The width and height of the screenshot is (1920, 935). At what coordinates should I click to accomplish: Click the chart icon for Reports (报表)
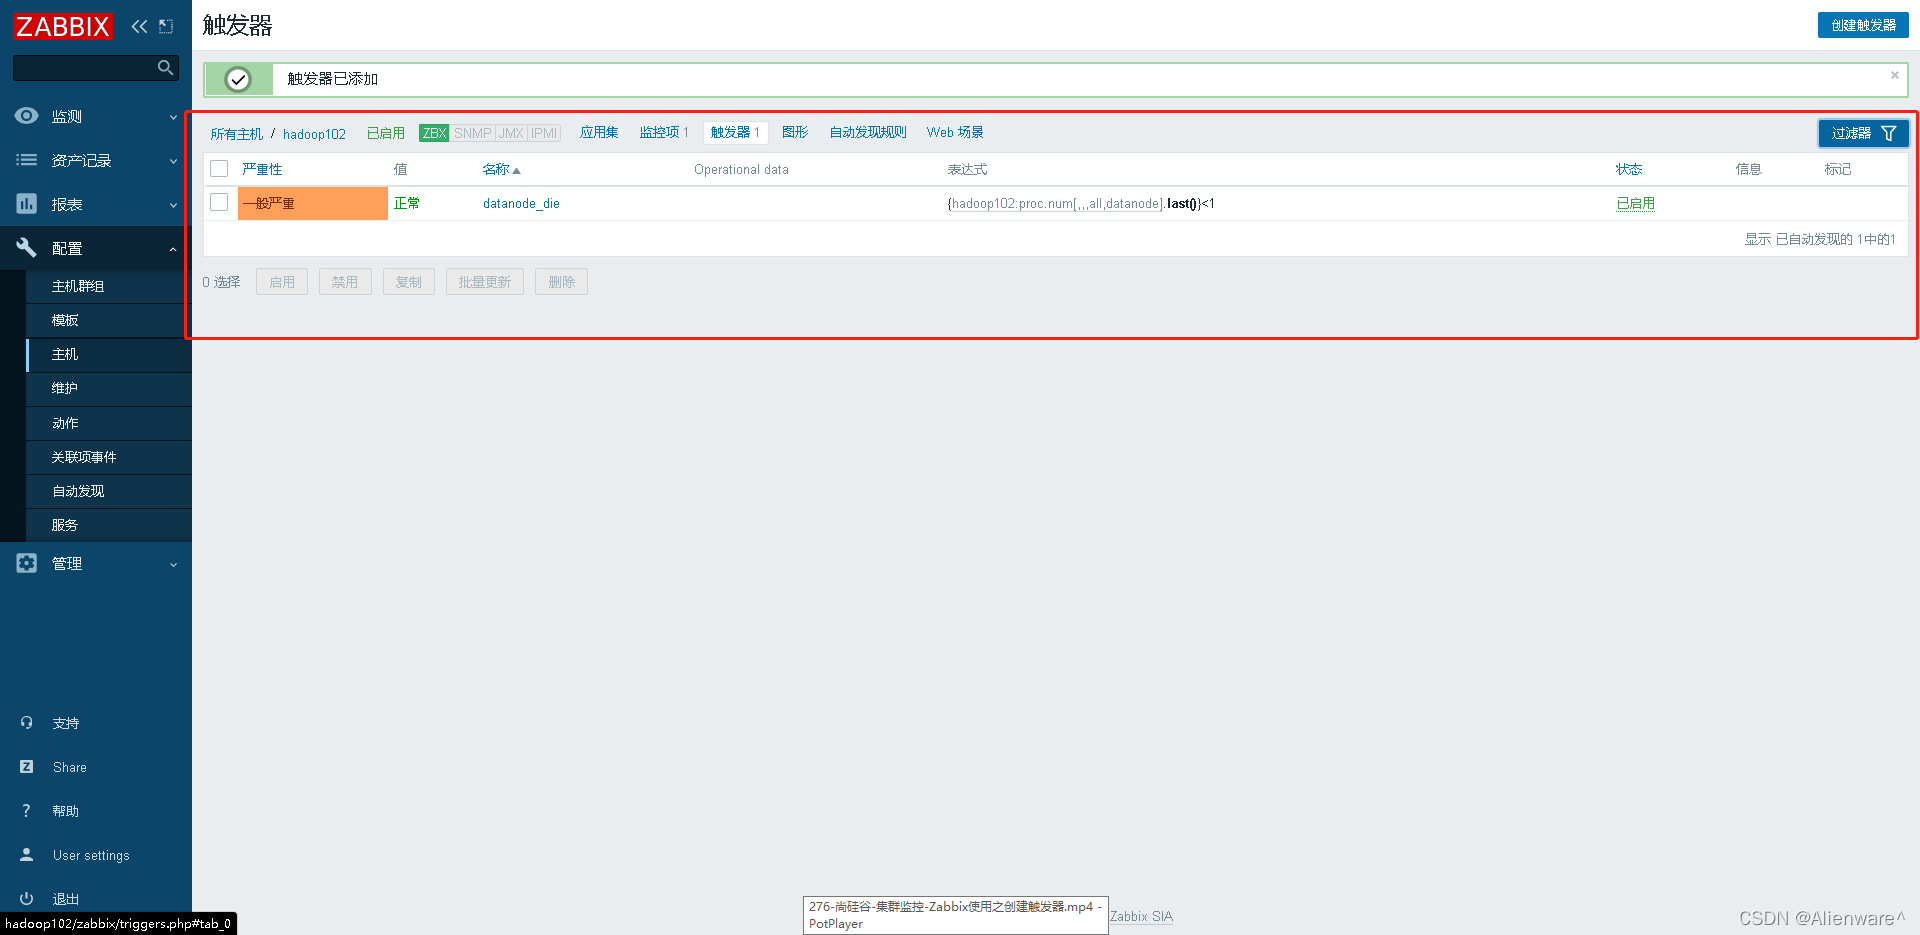[27, 204]
